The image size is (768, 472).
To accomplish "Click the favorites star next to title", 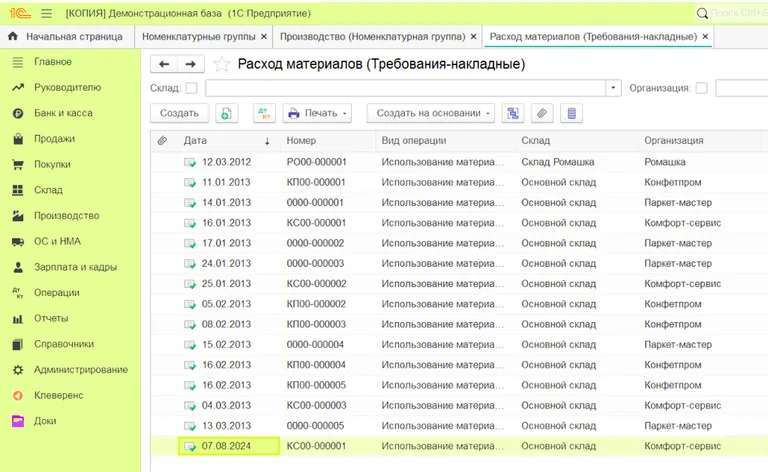I will 222,64.
